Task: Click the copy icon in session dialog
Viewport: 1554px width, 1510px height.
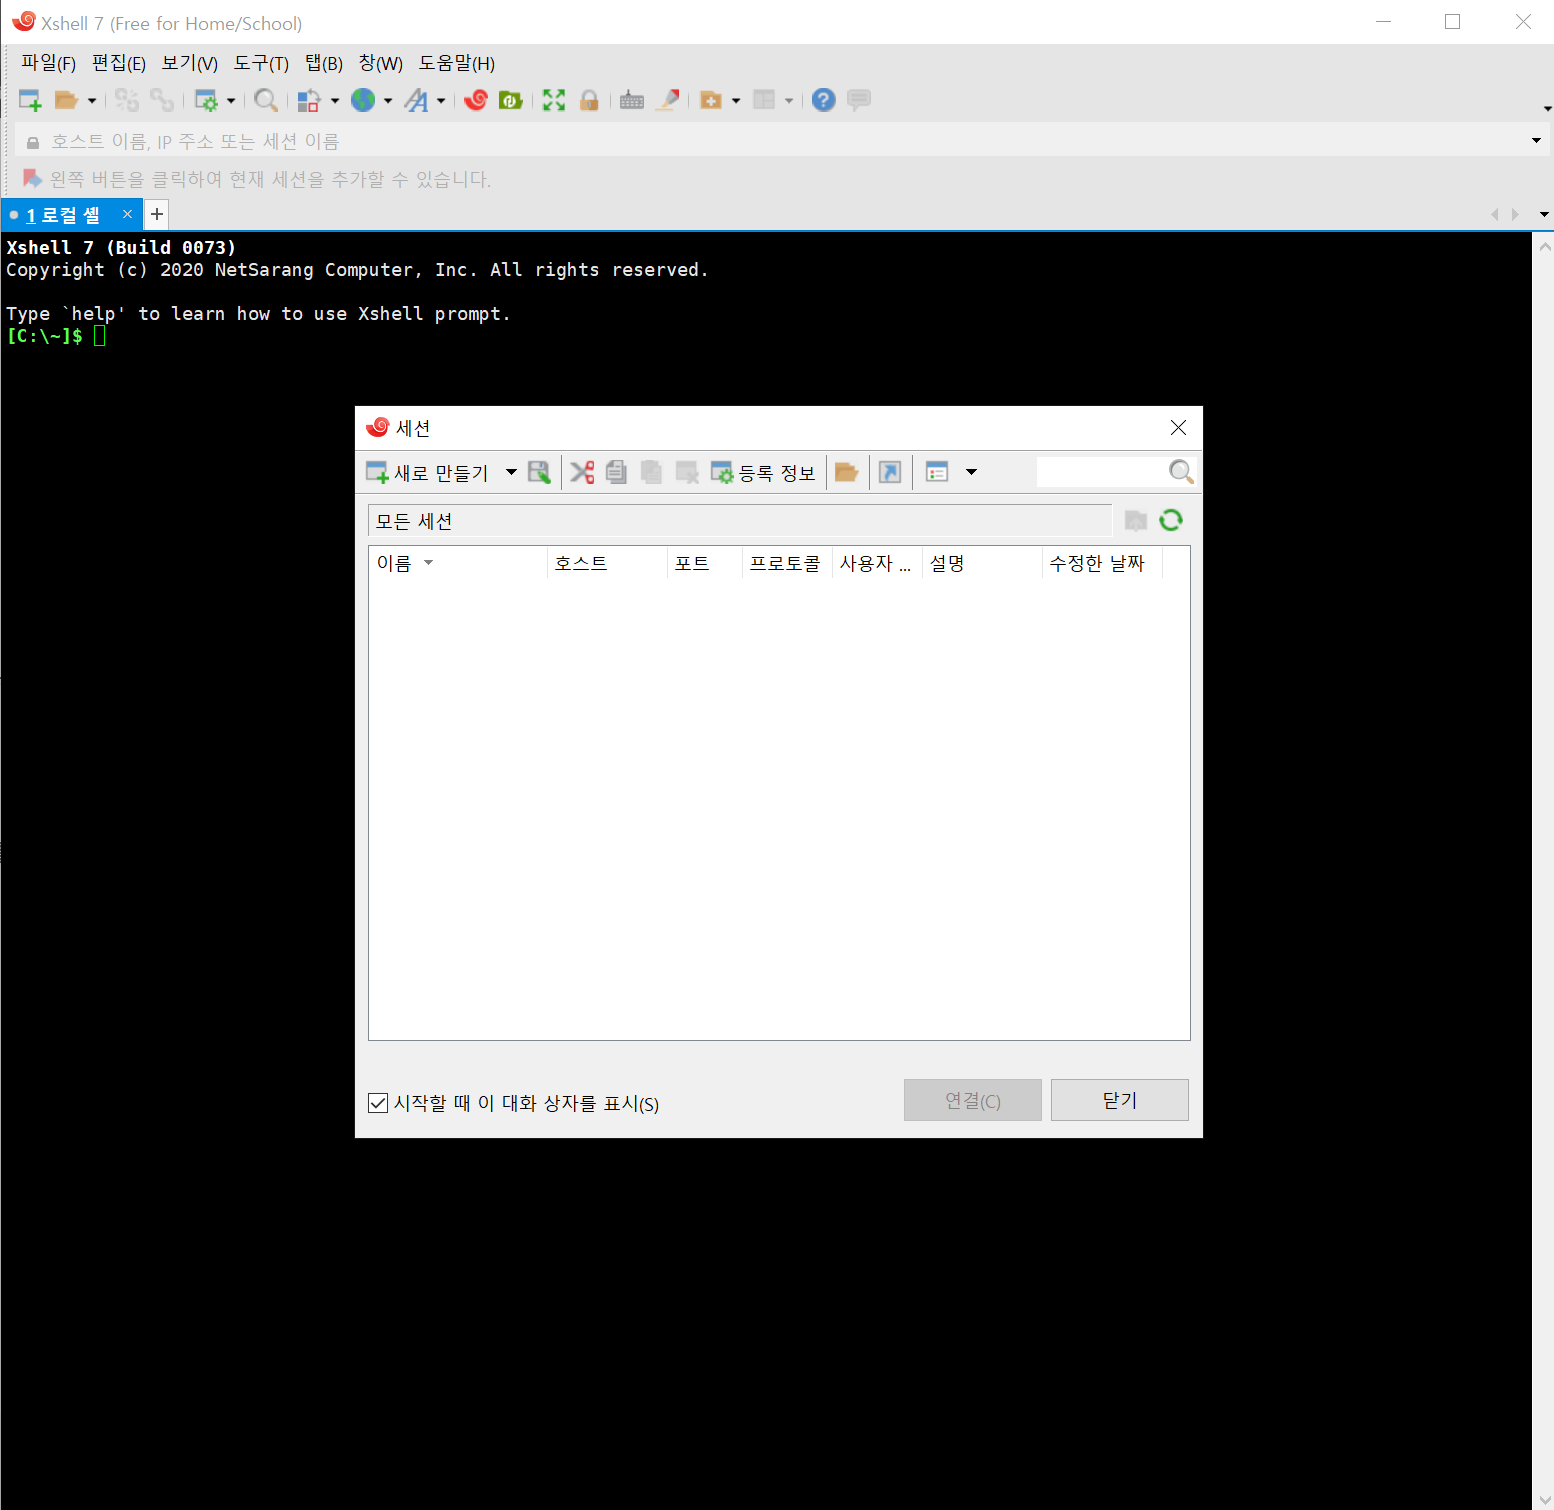Action: [x=616, y=472]
